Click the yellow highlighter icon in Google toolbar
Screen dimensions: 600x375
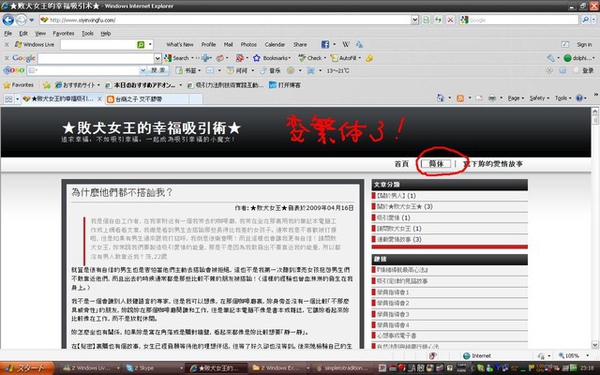tap(369, 58)
